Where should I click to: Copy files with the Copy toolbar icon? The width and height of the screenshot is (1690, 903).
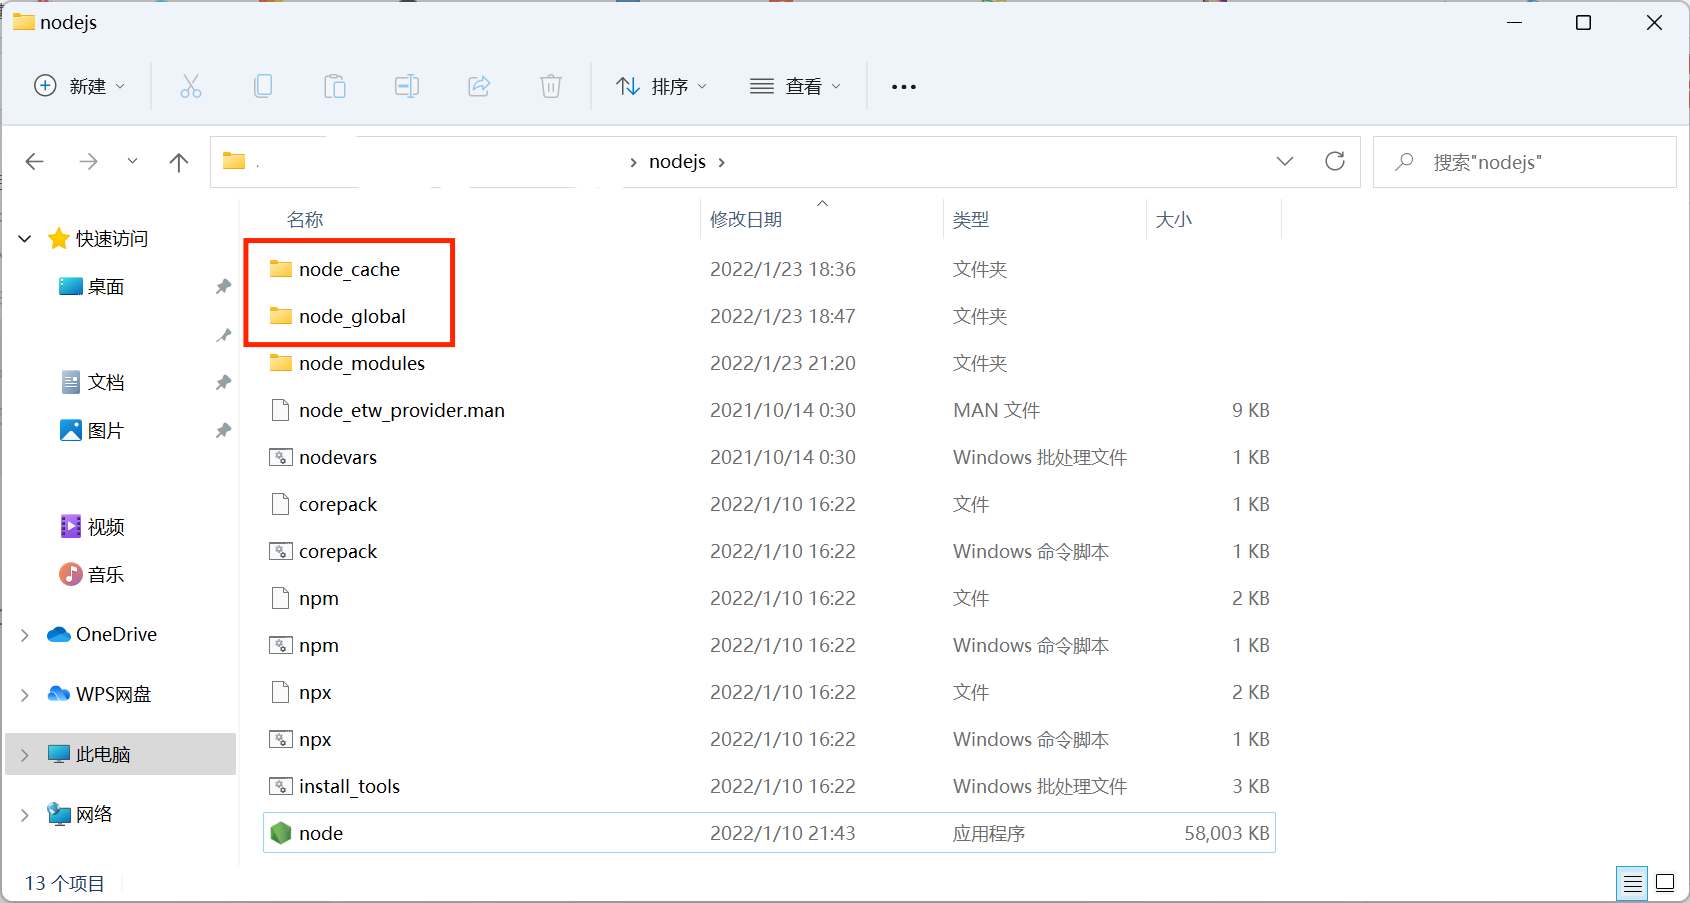[x=263, y=86]
